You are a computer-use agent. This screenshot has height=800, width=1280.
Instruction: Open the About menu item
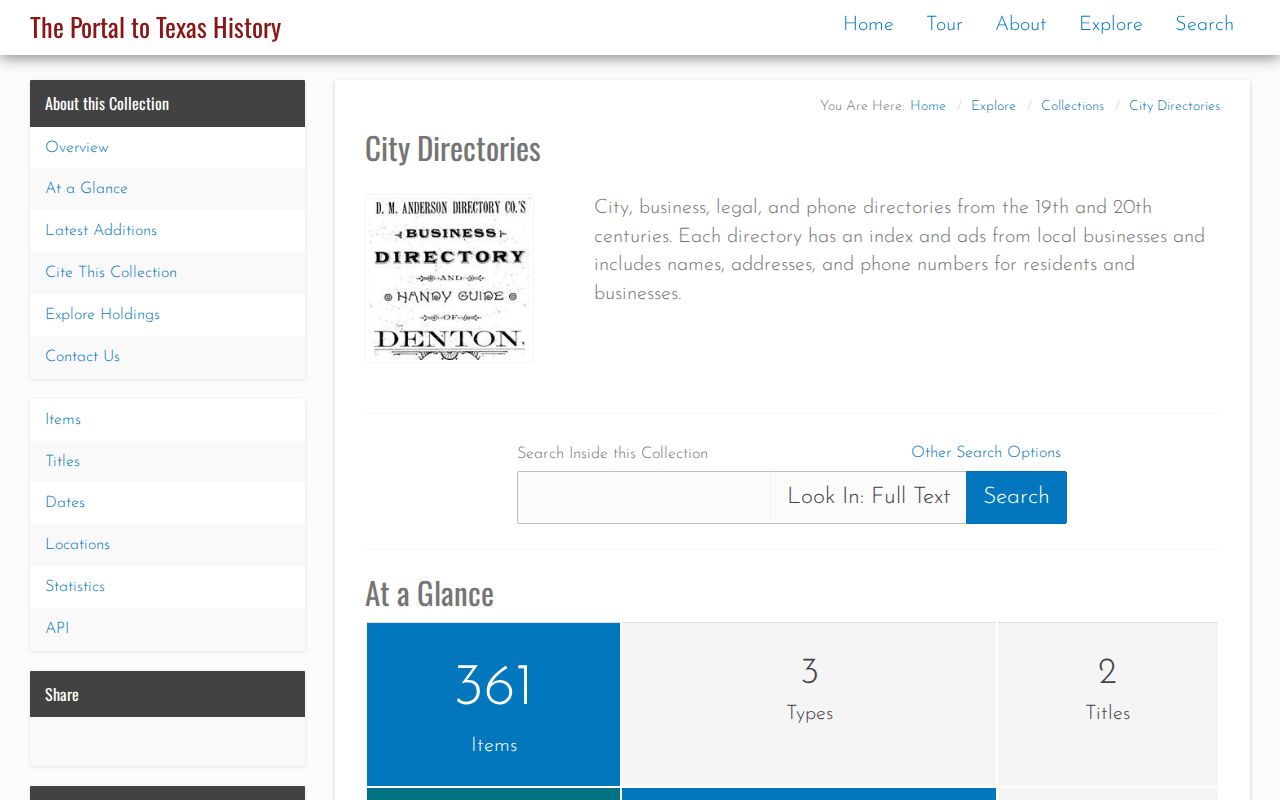tap(1020, 24)
